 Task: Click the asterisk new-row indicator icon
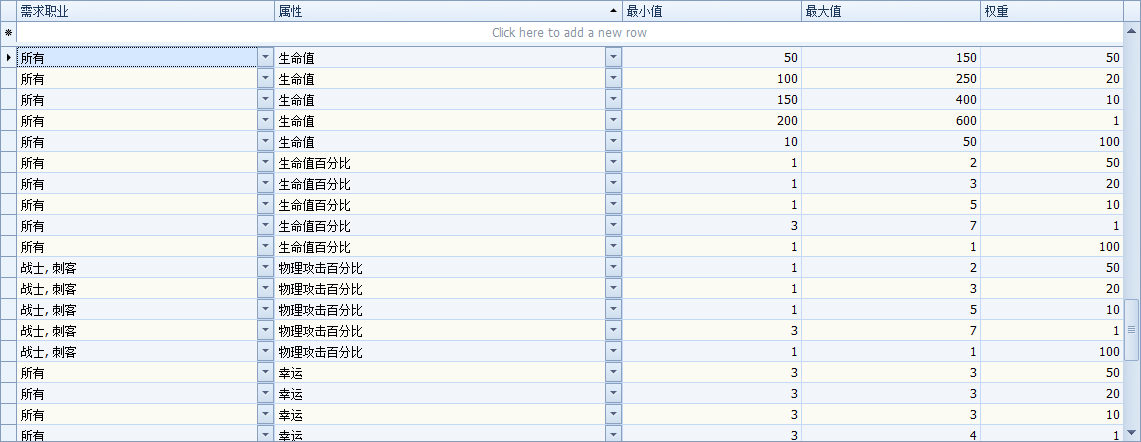point(8,33)
